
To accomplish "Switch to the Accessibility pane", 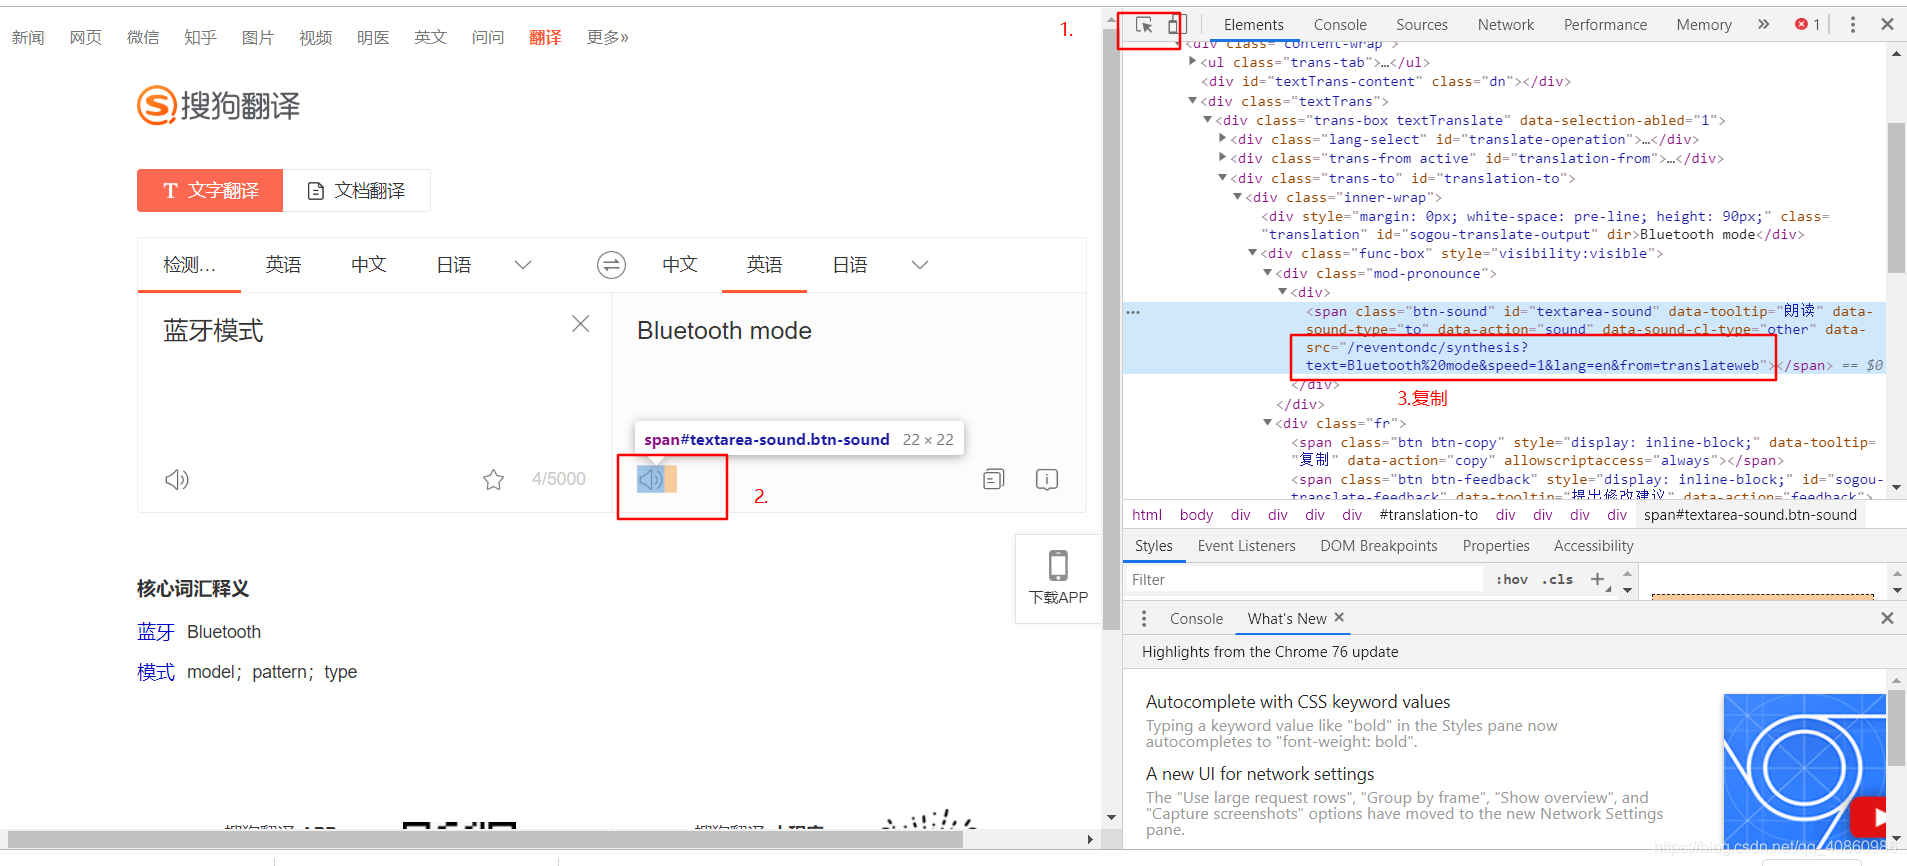I will pos(1593,546).
